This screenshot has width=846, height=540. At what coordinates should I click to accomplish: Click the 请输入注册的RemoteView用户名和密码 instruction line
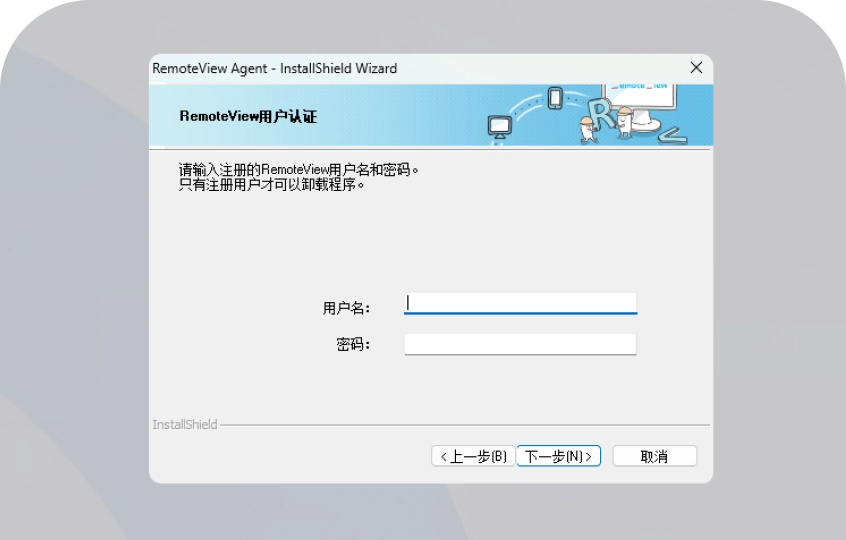(x=298, y=170)
